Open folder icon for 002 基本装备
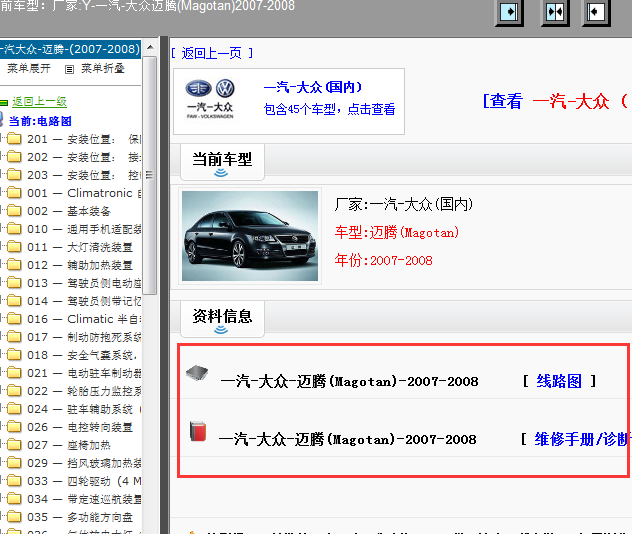632x534 pixels. pyautogui.click(x=14, y=211)
